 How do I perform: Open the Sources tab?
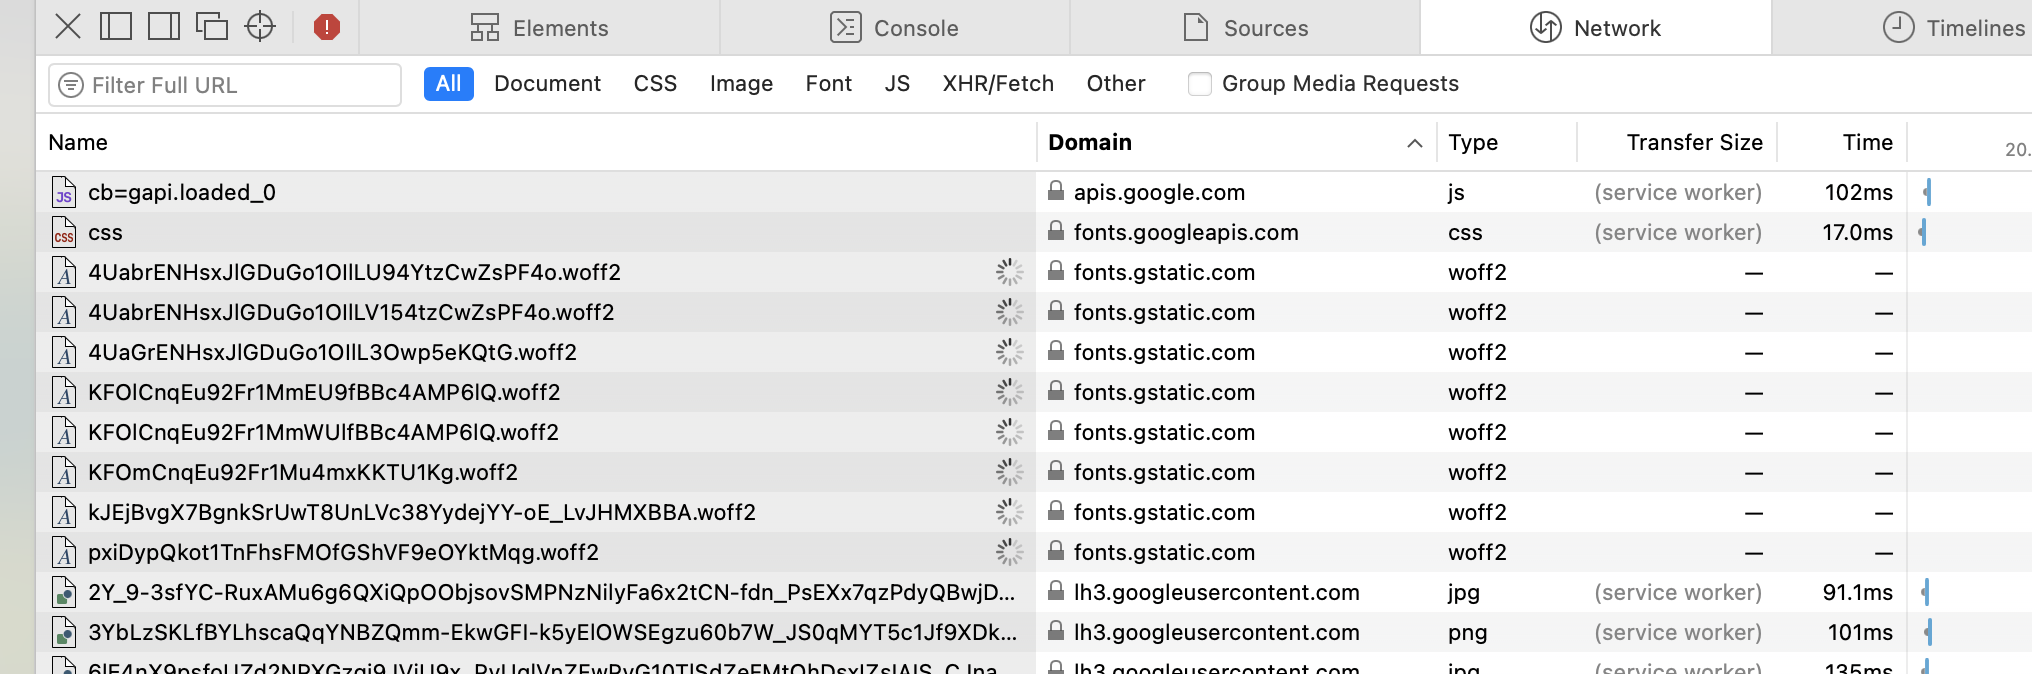click(1245, 28)
